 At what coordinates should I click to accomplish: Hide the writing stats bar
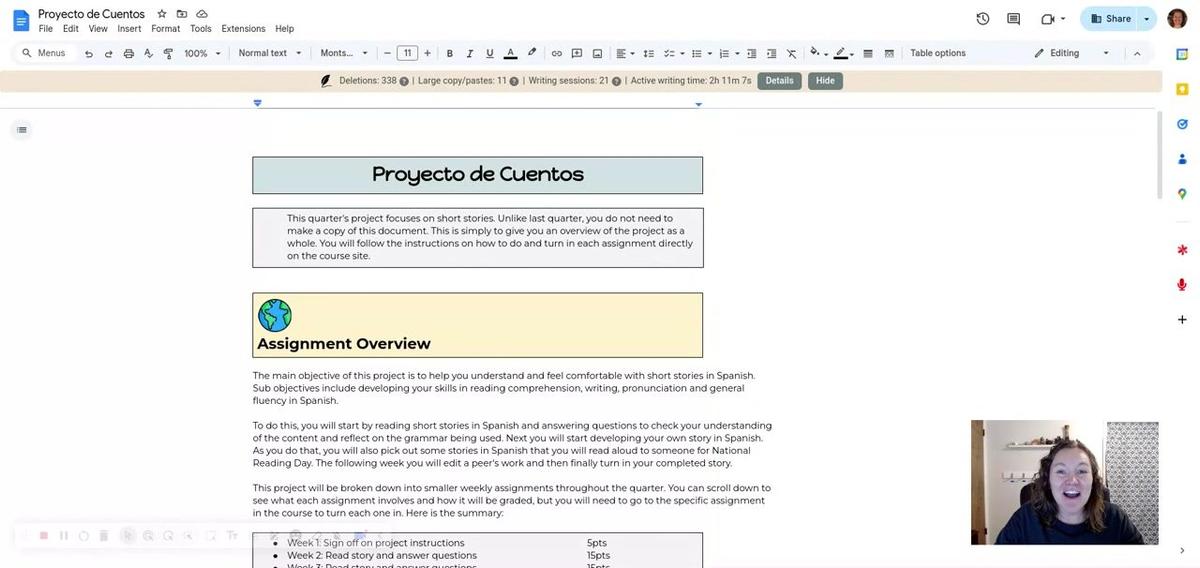(825, 81)
